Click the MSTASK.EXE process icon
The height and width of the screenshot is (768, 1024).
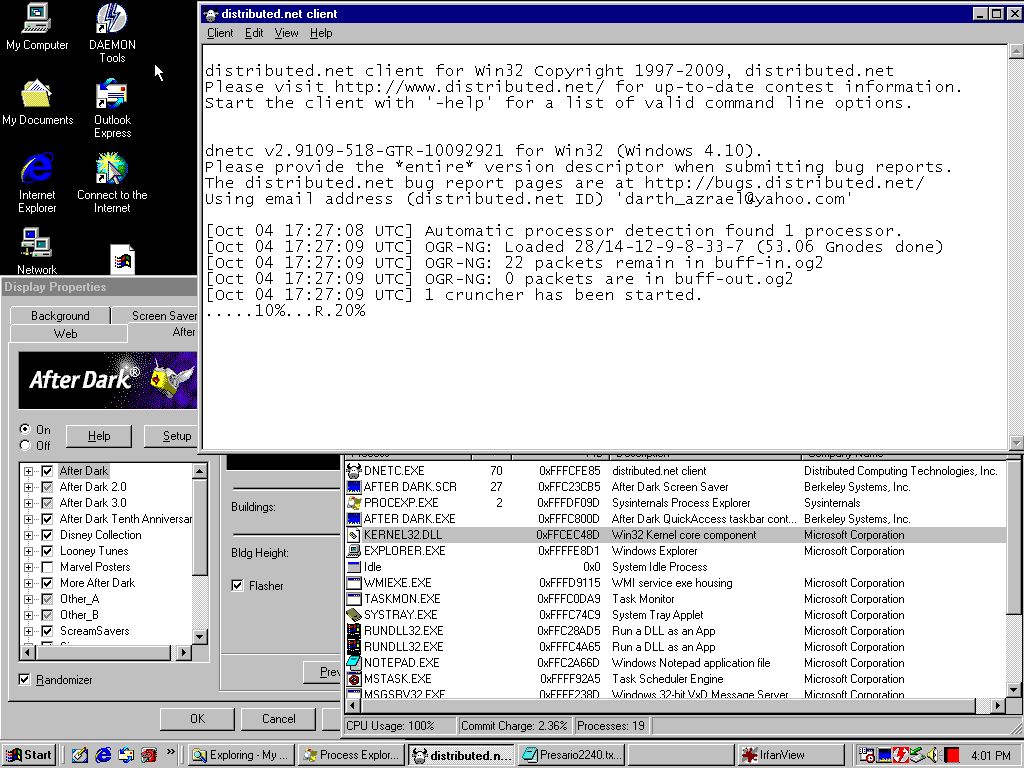pos(353,679)
